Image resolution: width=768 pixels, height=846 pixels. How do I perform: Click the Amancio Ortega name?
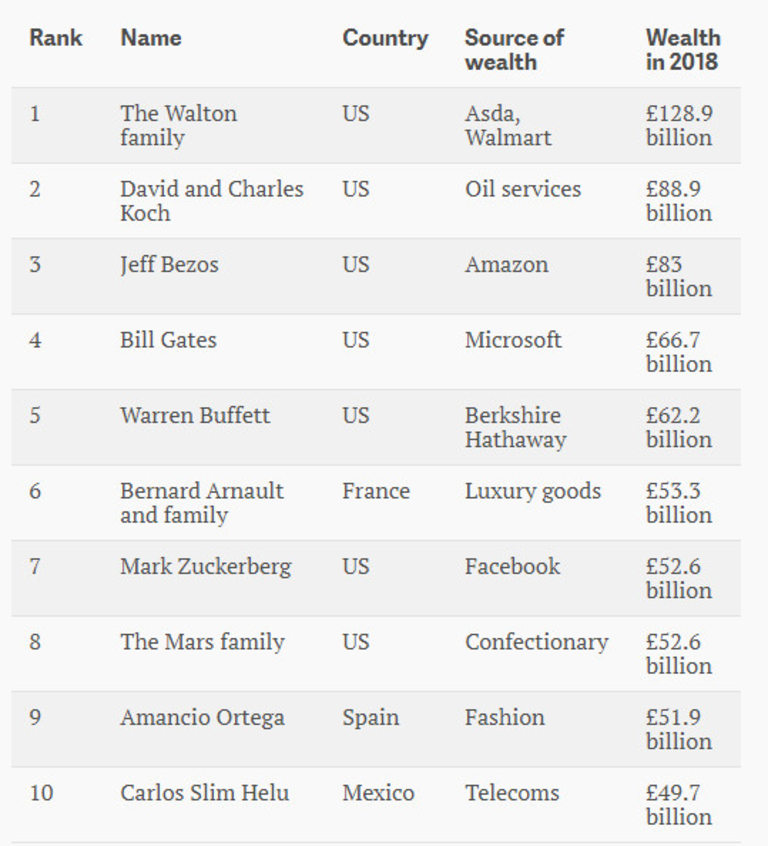[x=202, y=717]
